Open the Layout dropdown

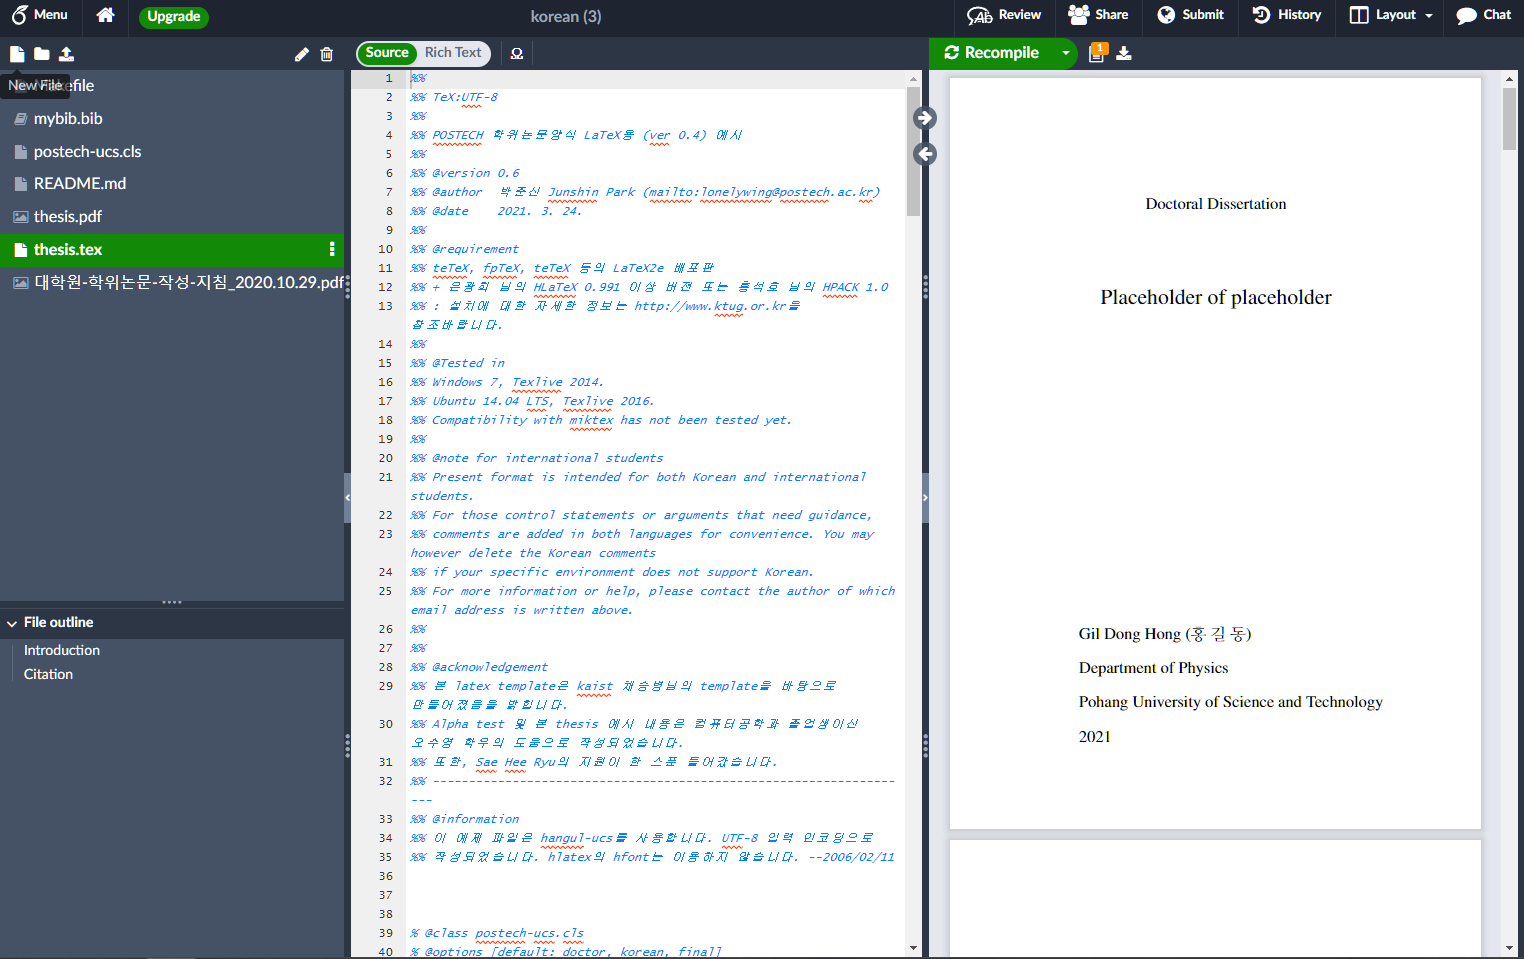[x=1390, y=16]
